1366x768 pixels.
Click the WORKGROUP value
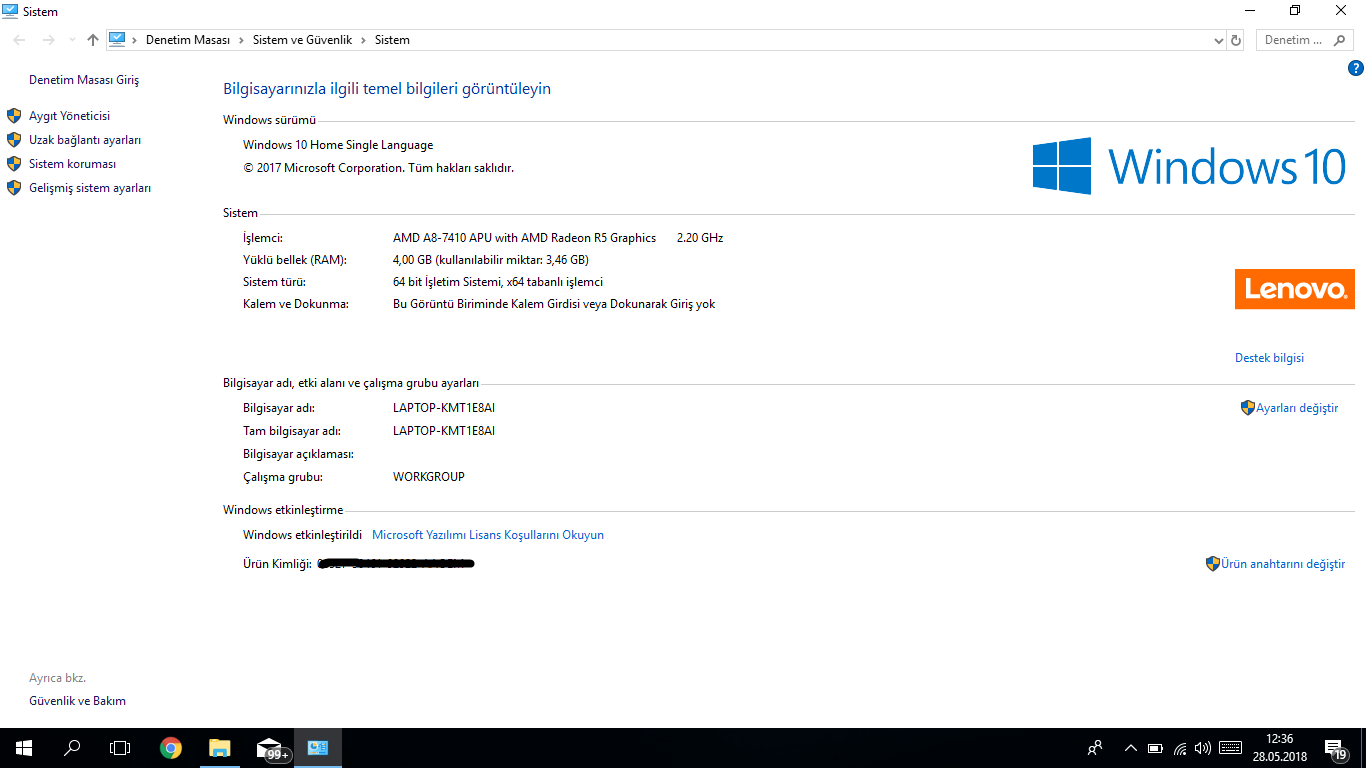coord(429,477)
